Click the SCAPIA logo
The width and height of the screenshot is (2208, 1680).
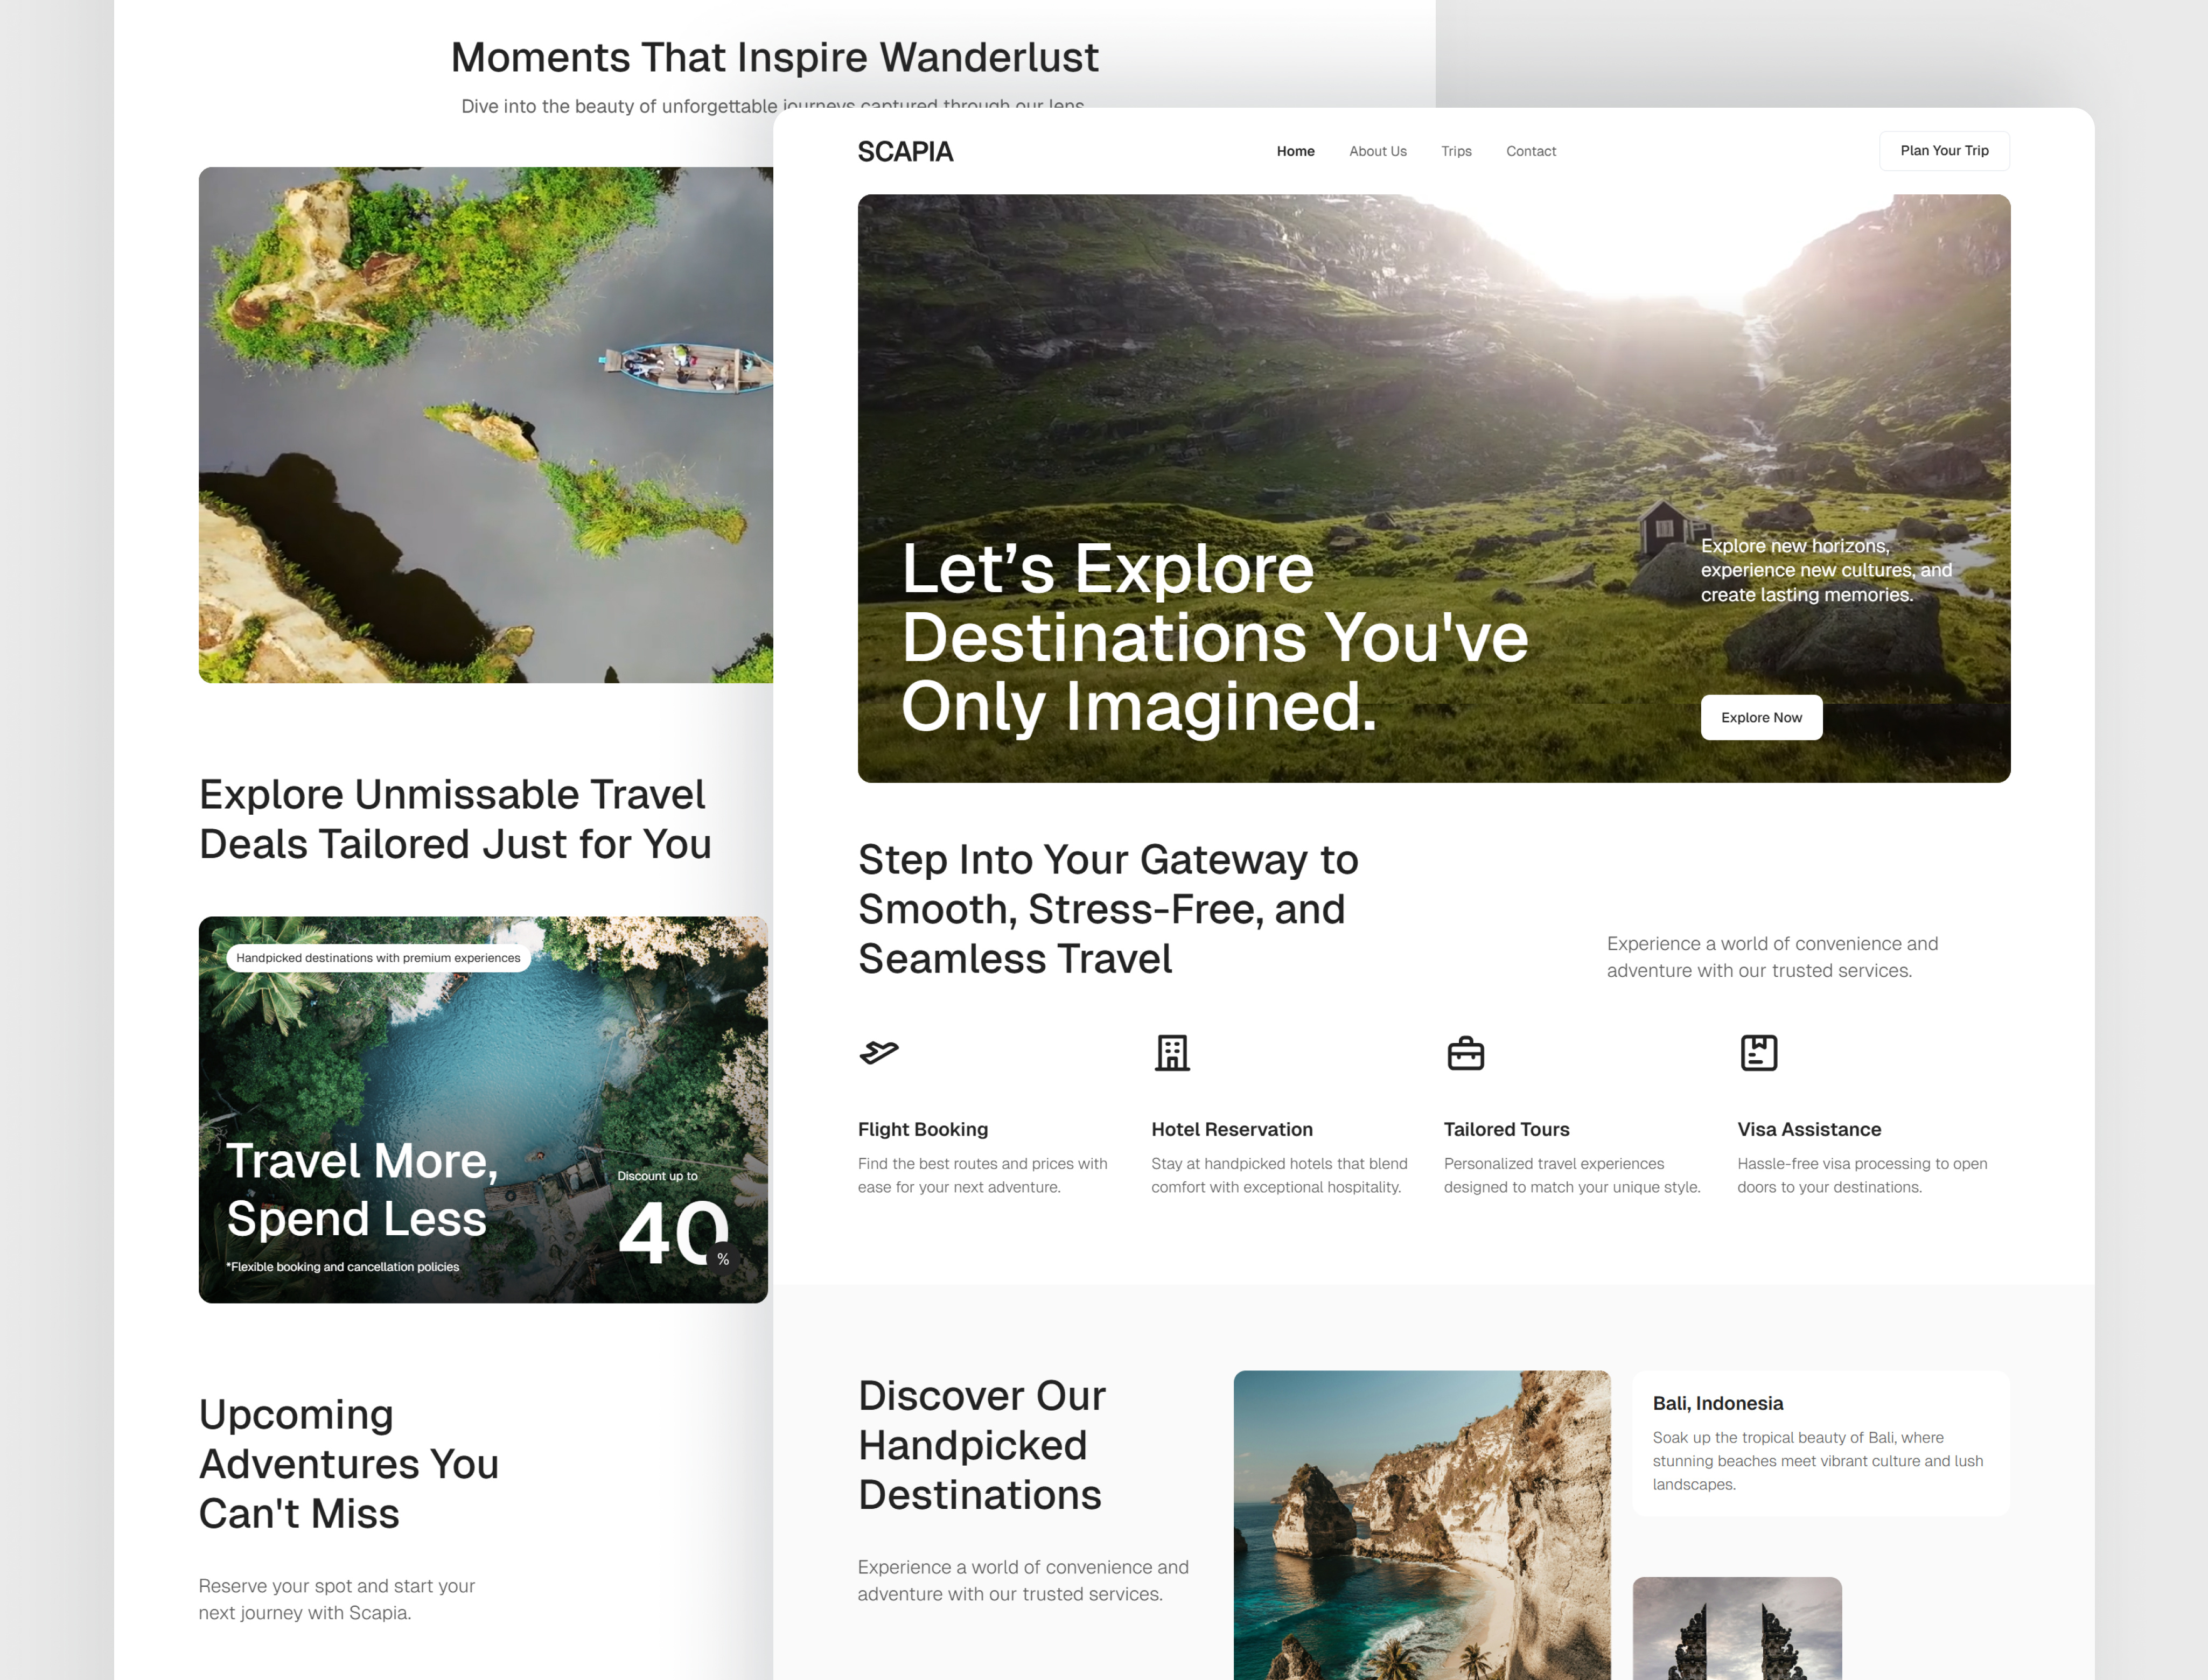click(x=906, y=151)
